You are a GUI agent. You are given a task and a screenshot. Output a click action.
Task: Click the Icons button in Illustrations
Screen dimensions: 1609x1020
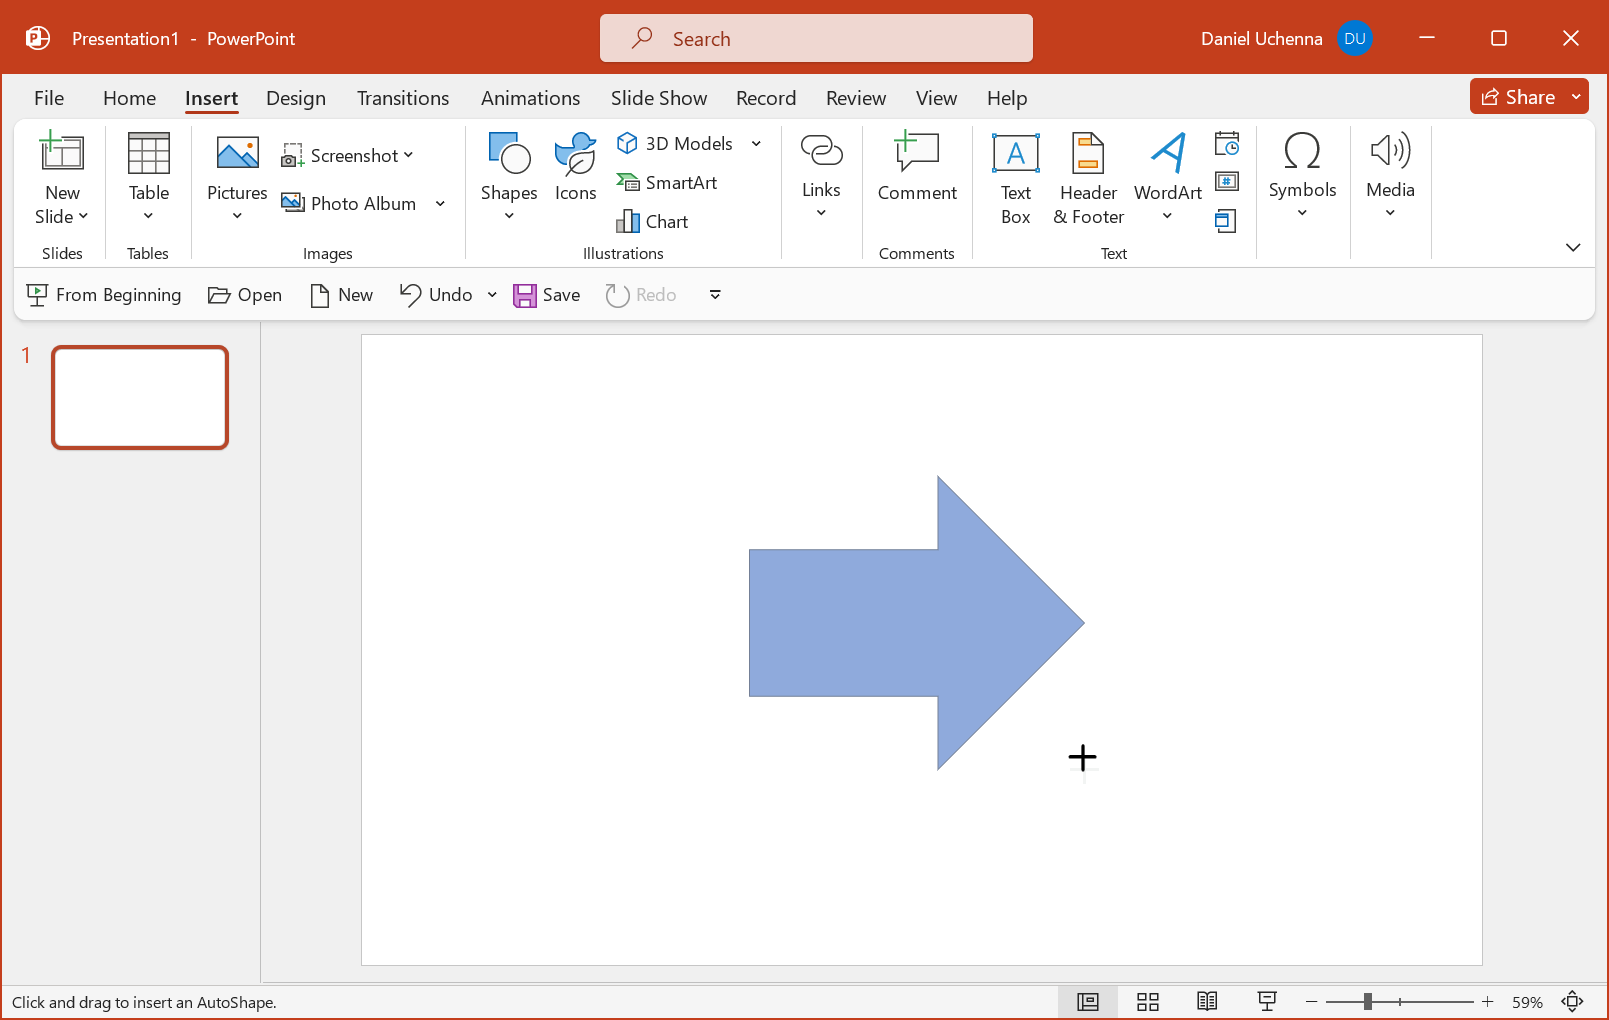pyautogui.click(x=575, y=168)
